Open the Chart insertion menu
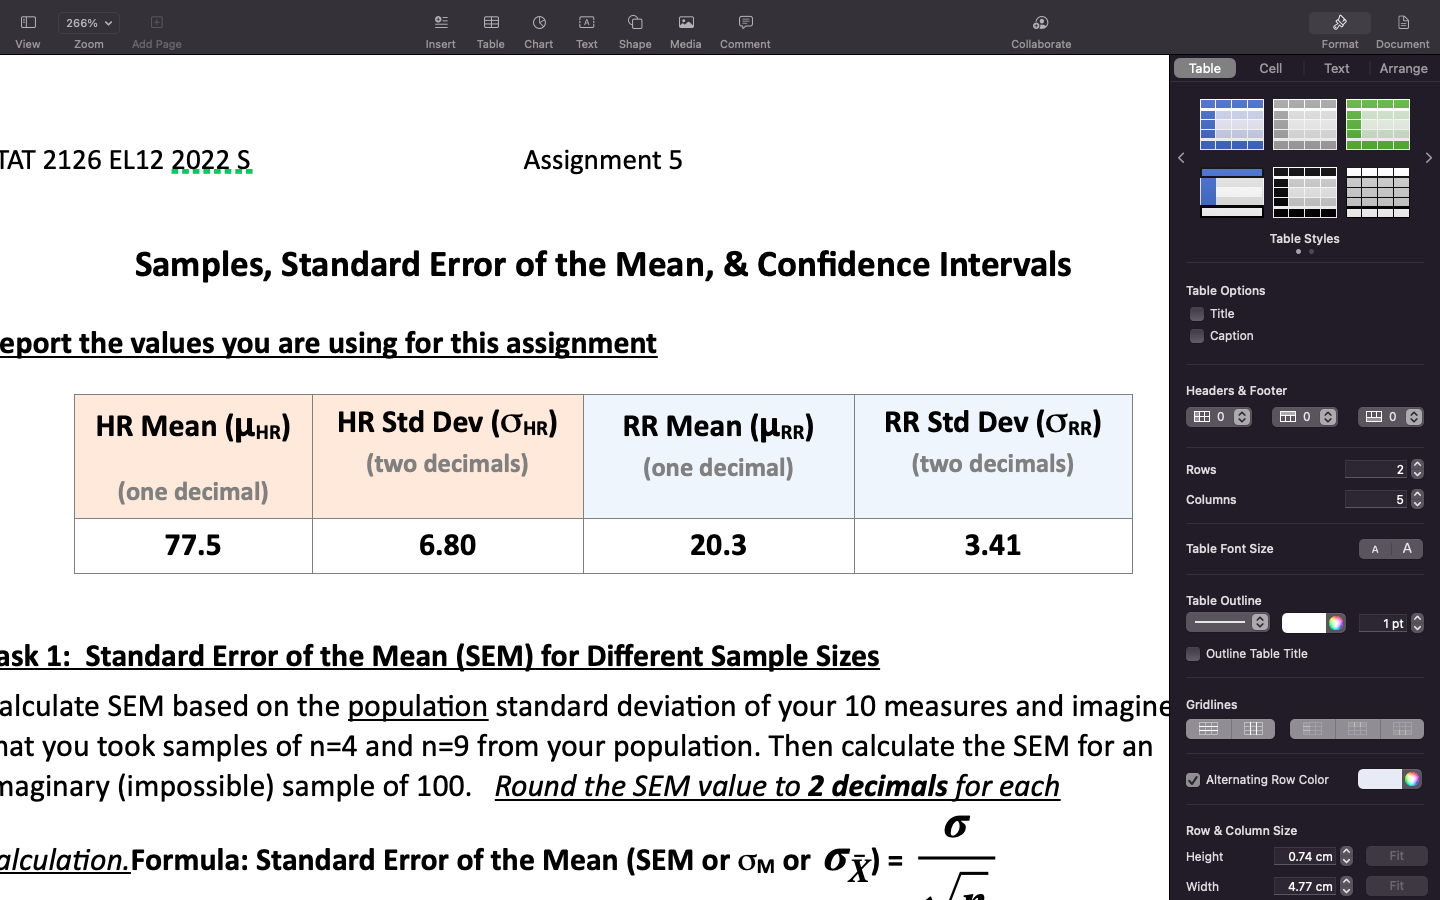Viewport: 1440px width, 900px height. pos(538,28)
